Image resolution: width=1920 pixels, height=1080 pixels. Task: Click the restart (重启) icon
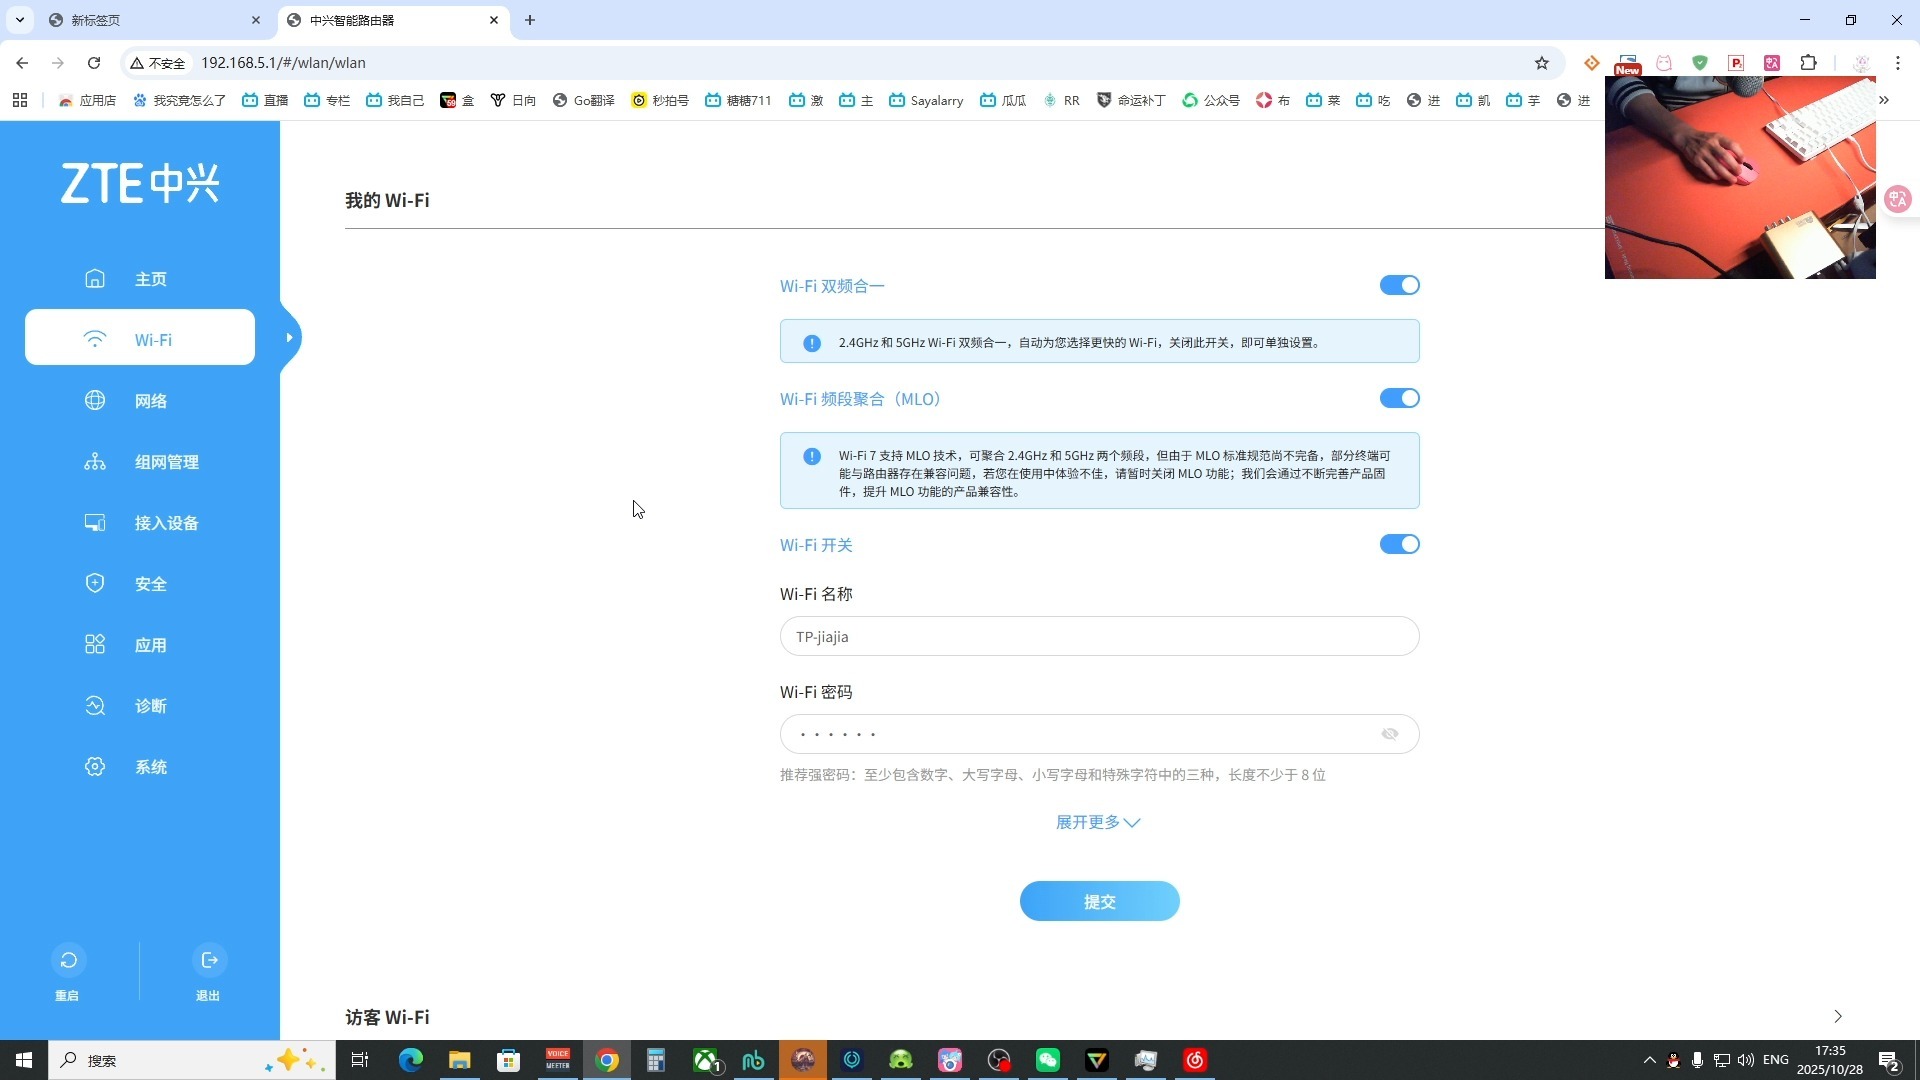[x=68, y=960]
